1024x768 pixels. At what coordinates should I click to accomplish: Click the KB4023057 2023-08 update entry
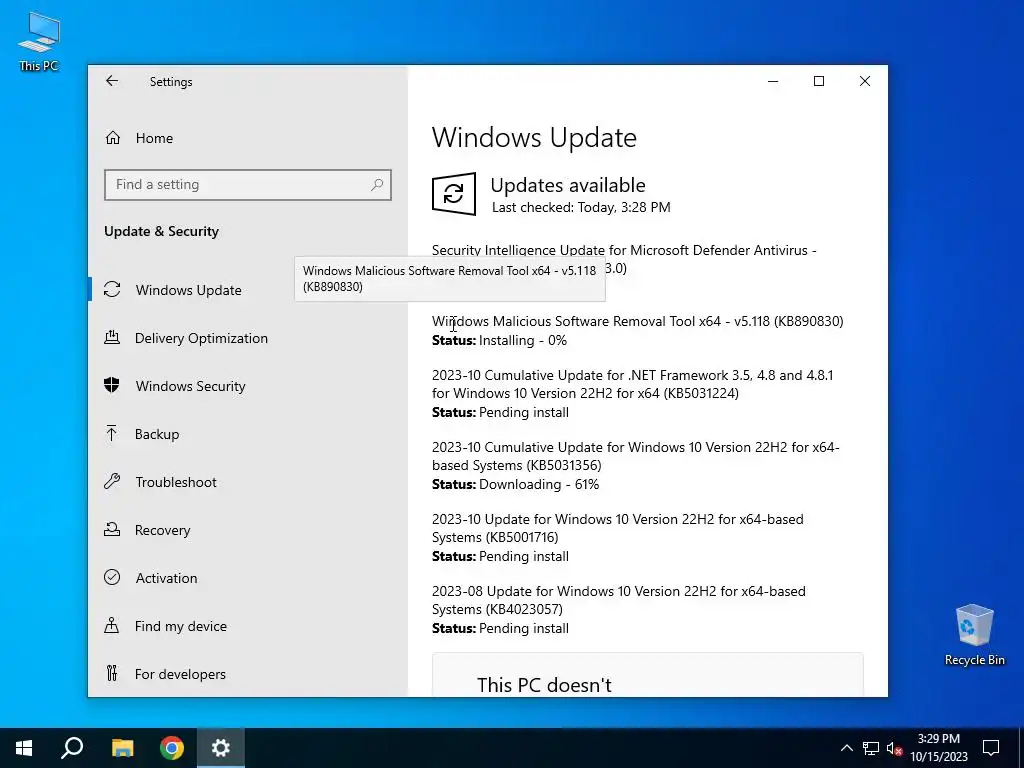point(618,600)
